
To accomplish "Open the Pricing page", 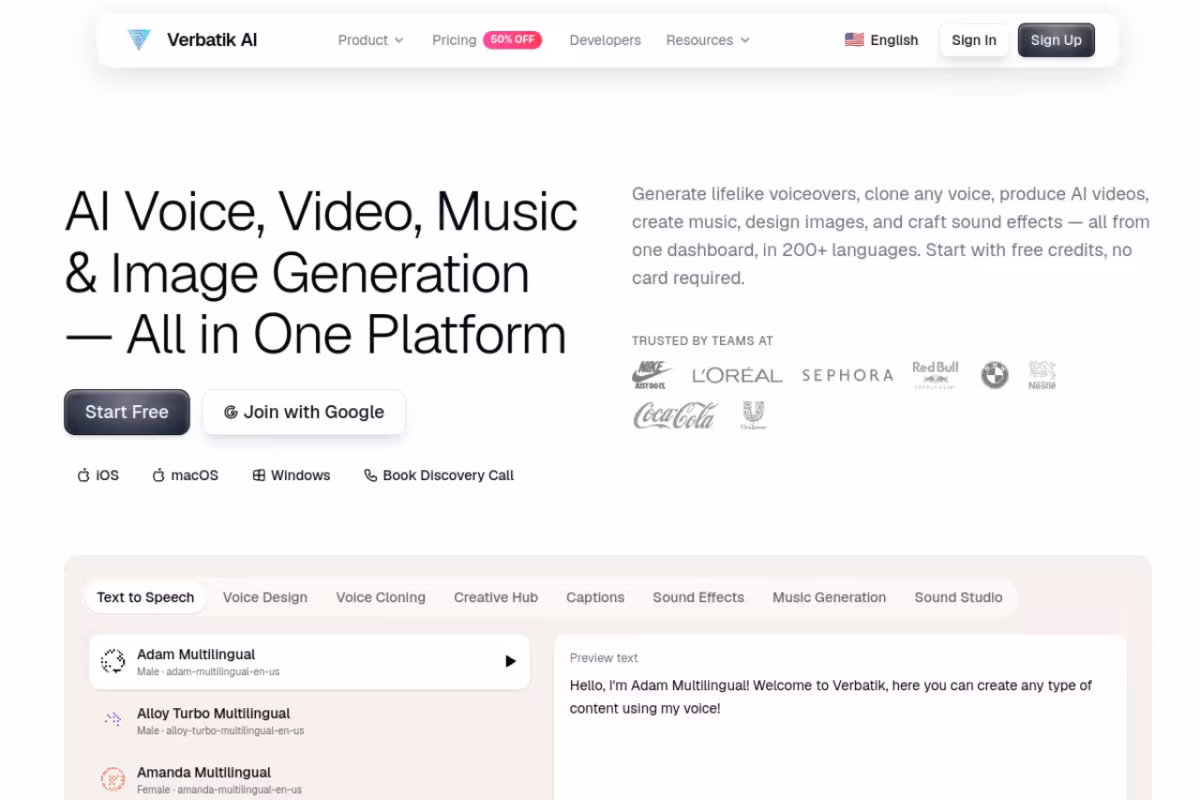I will [x=454, y=40].
